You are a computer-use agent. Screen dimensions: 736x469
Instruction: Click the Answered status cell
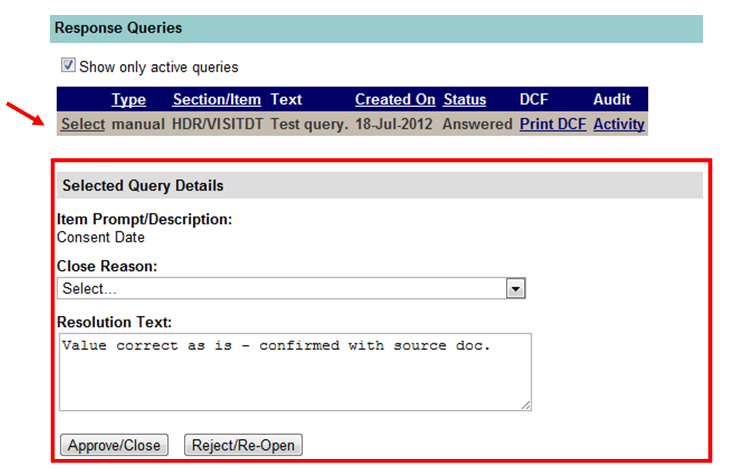click(477, 124)
